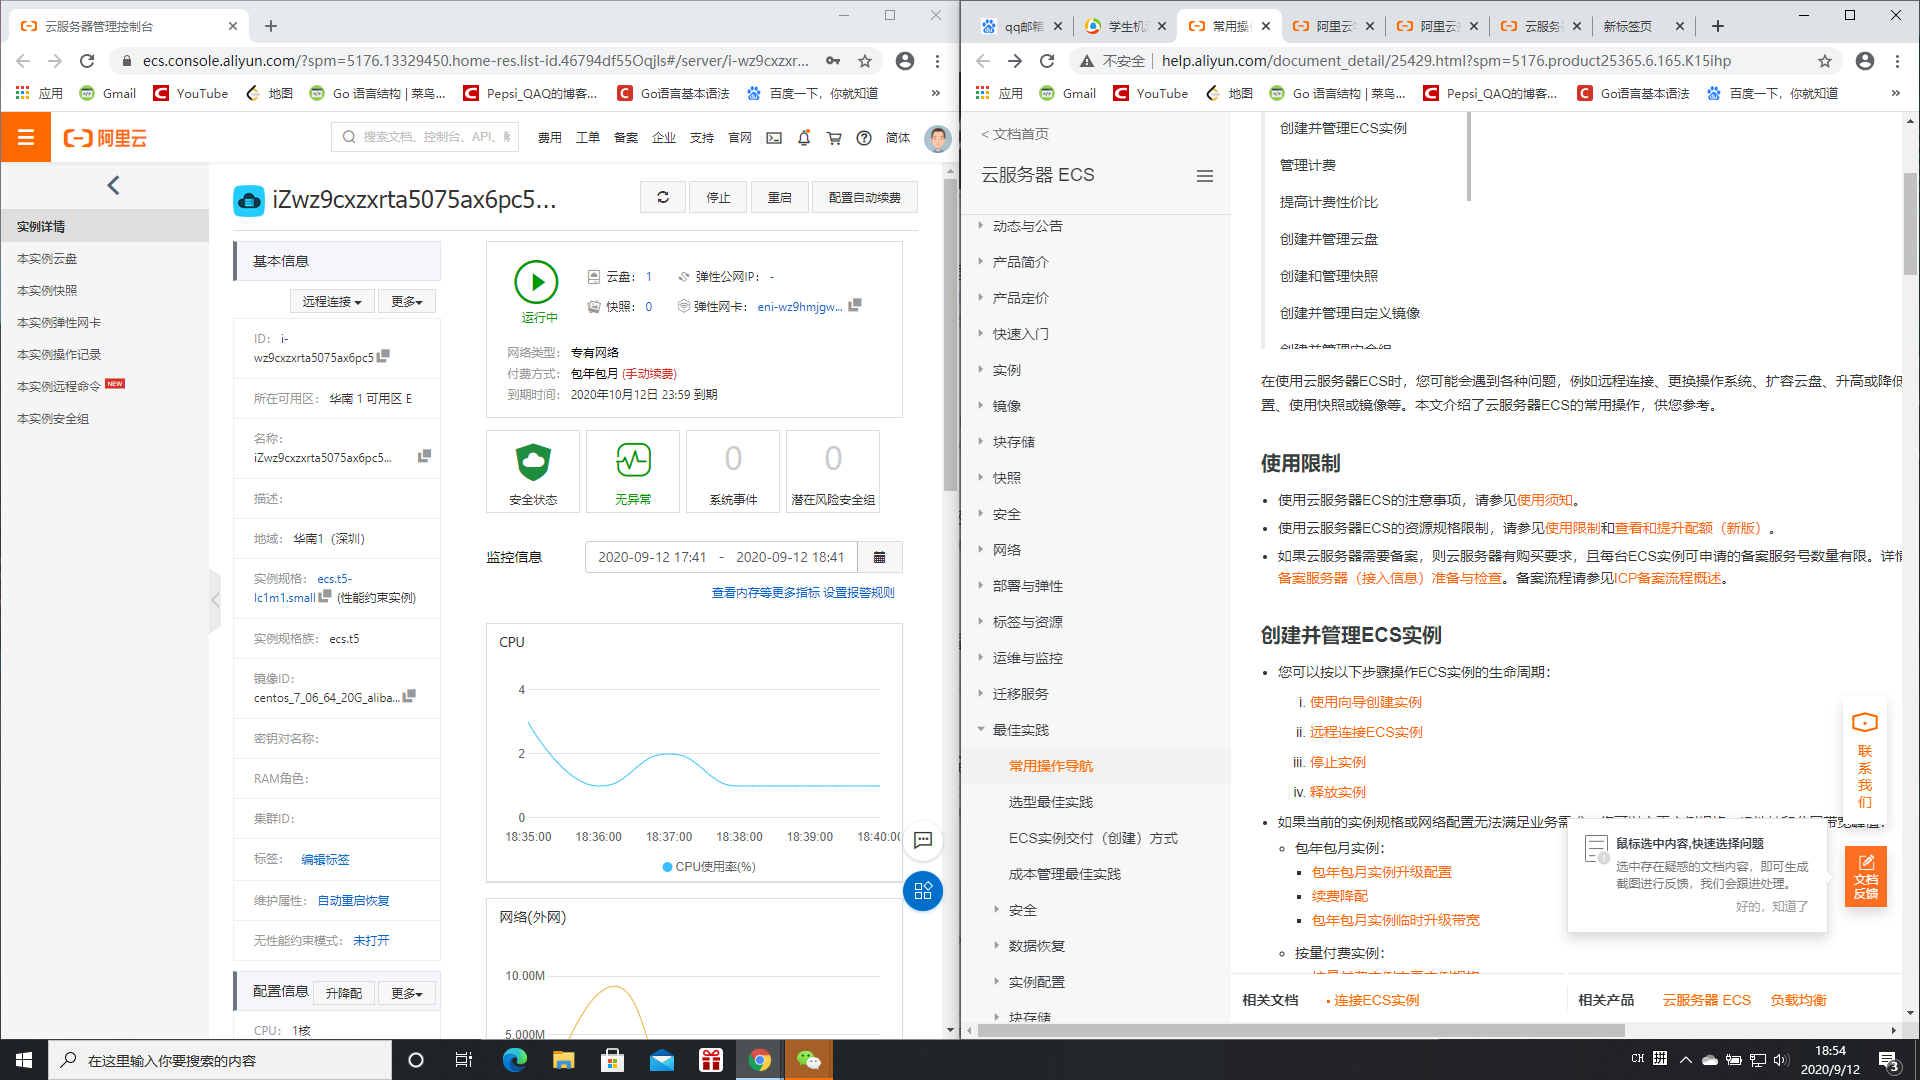Image resolution: width=1920 pixels, height=1080 pixels.
Task: Open the feedback chat bubble icon
Action: pyautogui.click(x=922, y=842)
